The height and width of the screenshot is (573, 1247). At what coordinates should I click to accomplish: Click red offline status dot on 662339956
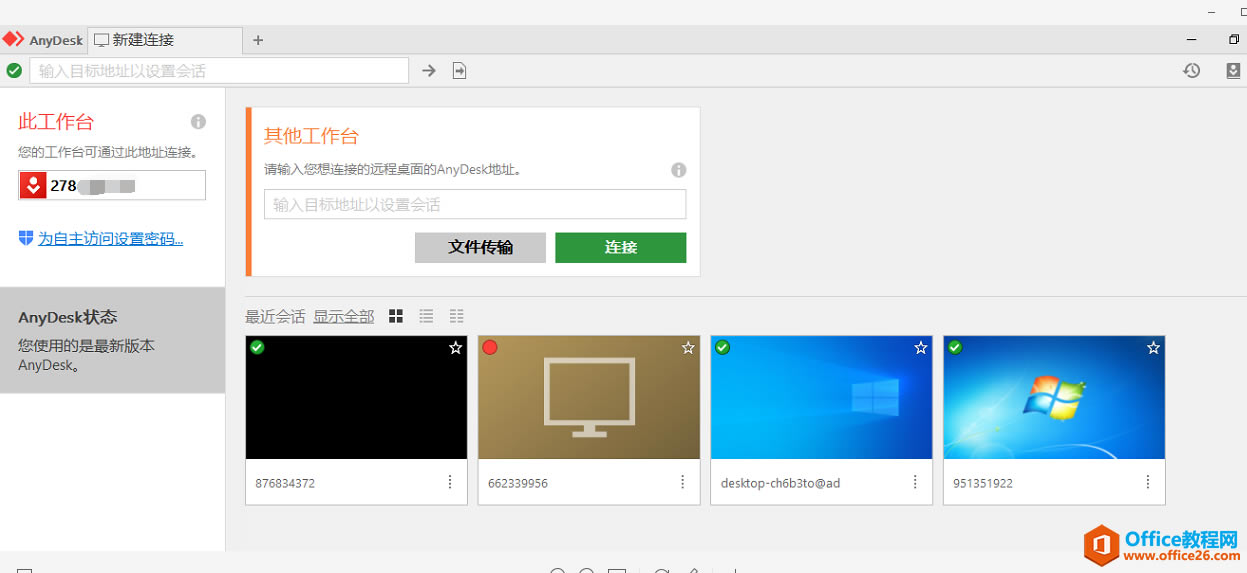(490, 347)
